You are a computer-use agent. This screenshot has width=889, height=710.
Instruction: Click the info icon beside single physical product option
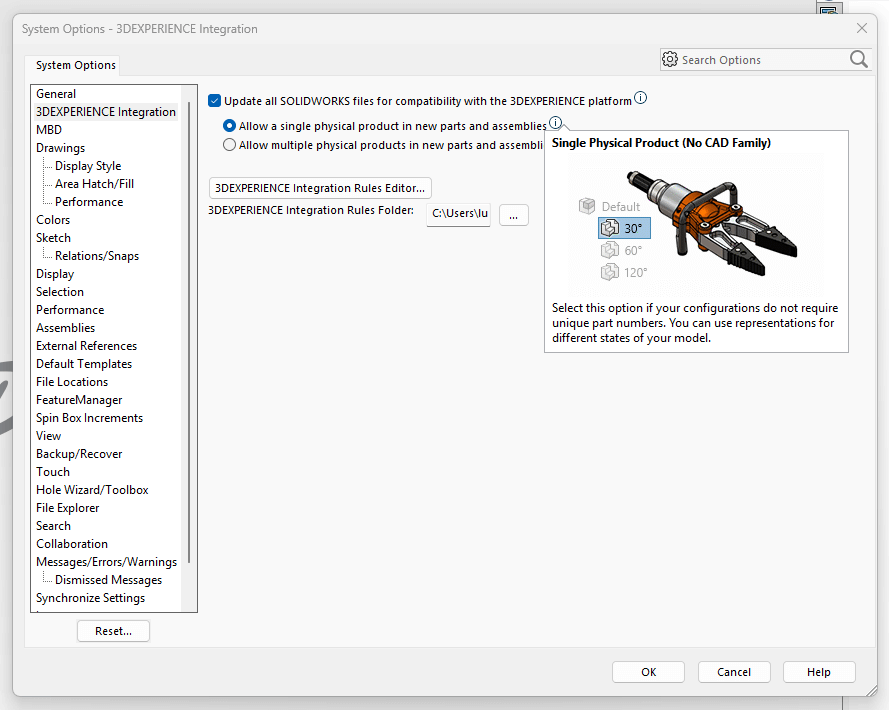(x=556, y=122)
